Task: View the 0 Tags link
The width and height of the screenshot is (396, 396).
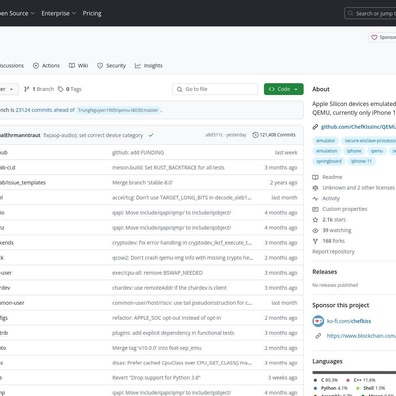Action: click(70, 89)
